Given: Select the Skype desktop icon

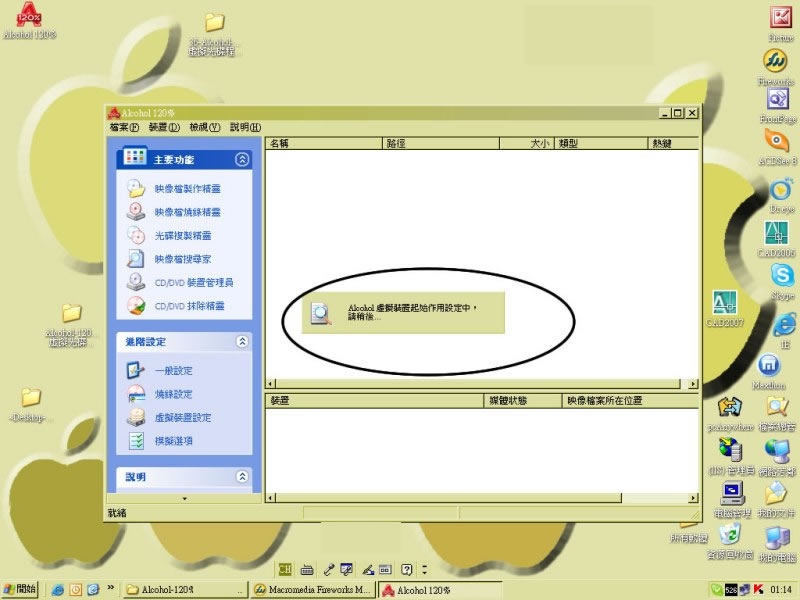Looking at the screenshot, I should (783, 282).
